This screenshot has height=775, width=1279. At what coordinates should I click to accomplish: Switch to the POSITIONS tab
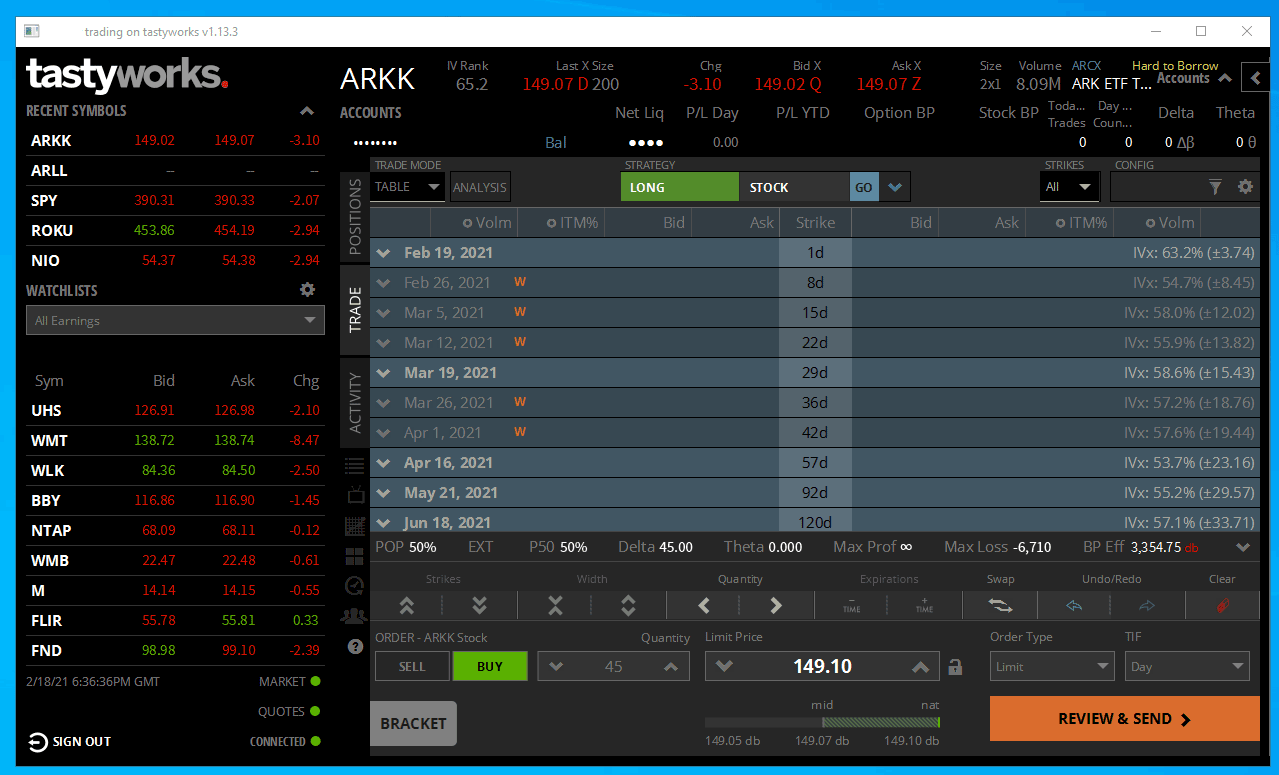[x=354, y=217]
